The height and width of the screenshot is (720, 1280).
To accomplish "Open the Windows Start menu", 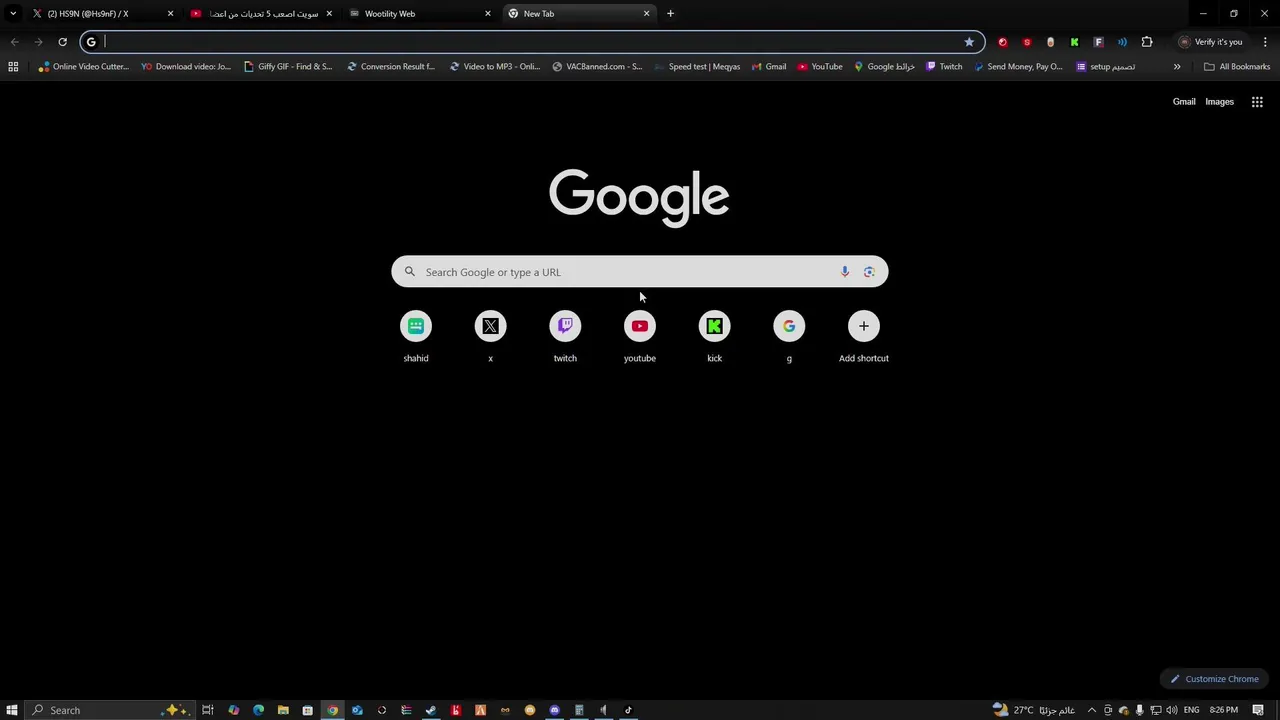I will [12, 710].
